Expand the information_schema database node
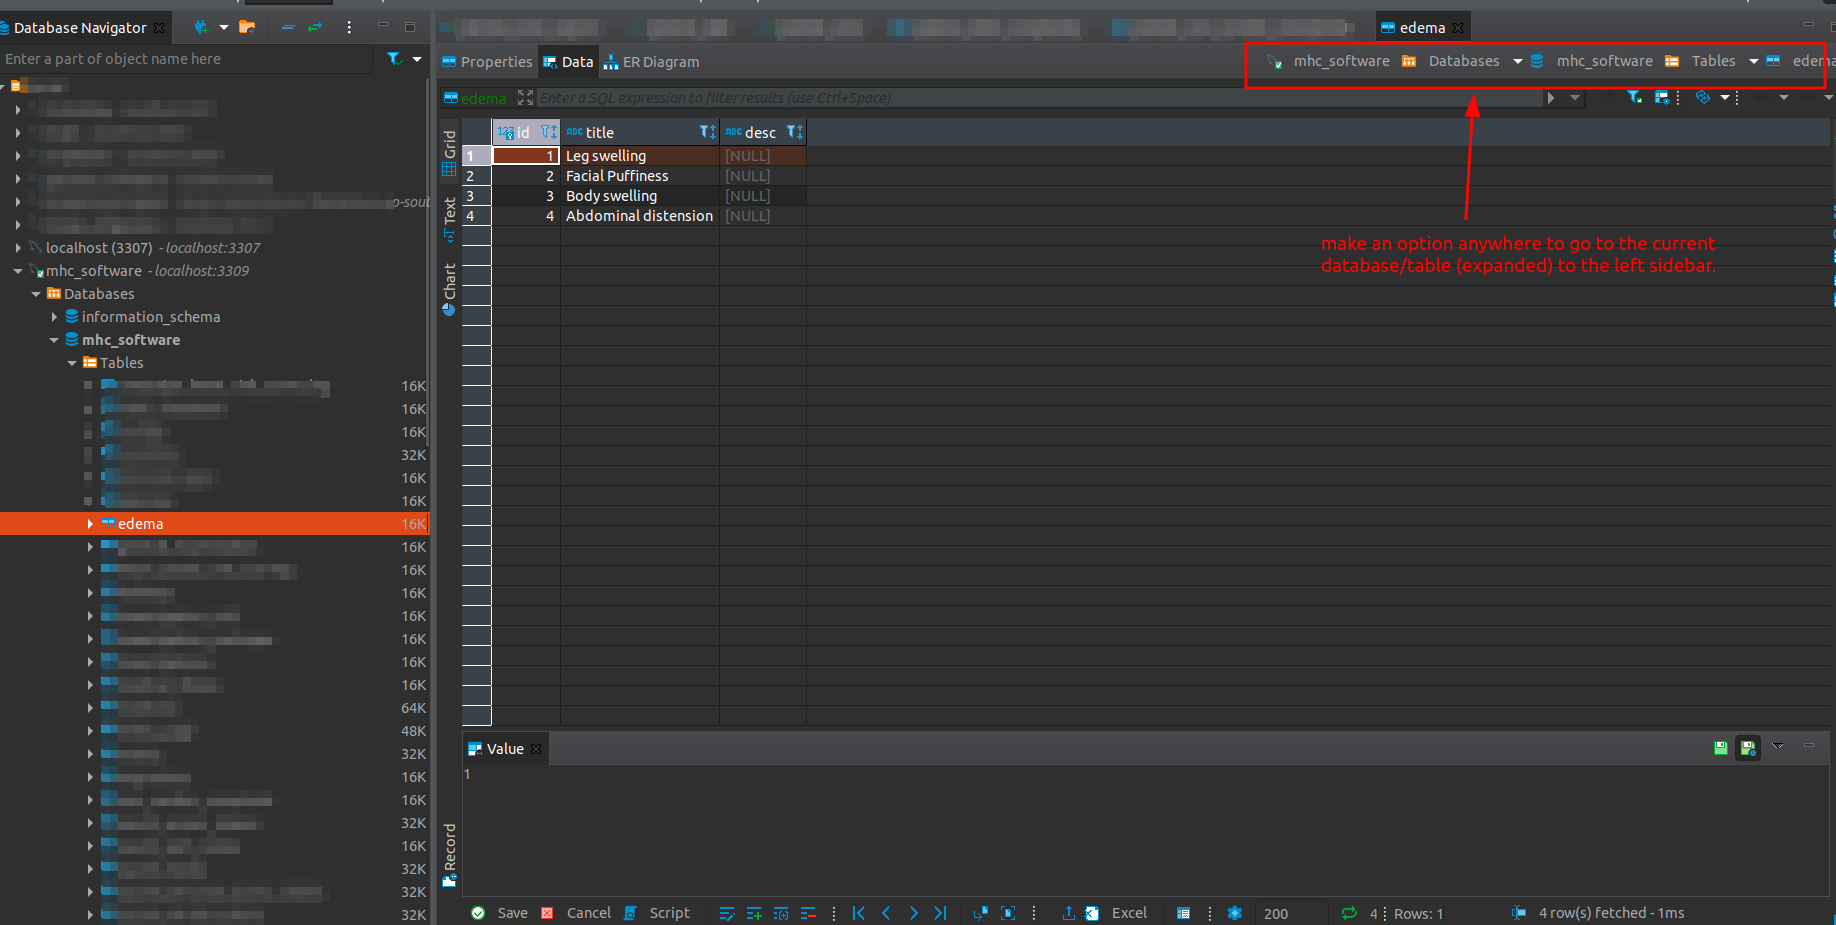 point(54,317)
